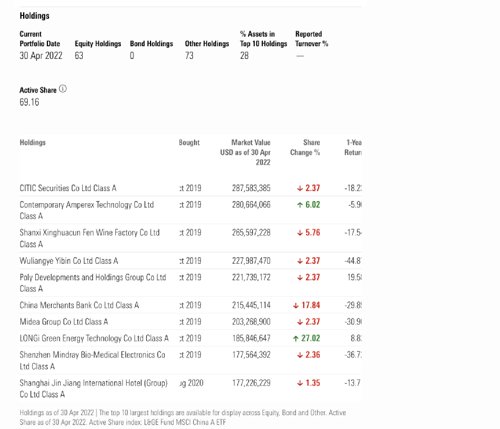
Task: Open China Merchants Bank Co Ltd
Action: pos(79,305)
